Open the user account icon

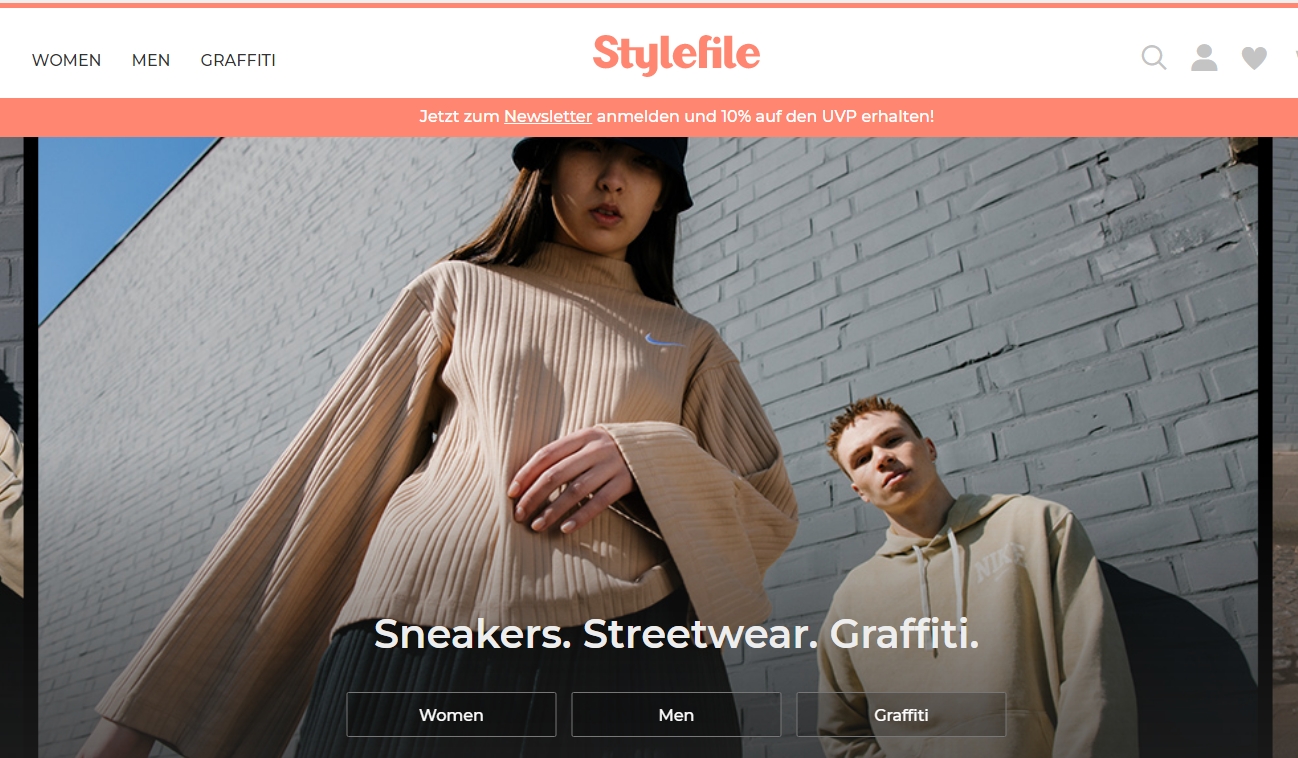pyautogui.click(x=1204, y=58)
